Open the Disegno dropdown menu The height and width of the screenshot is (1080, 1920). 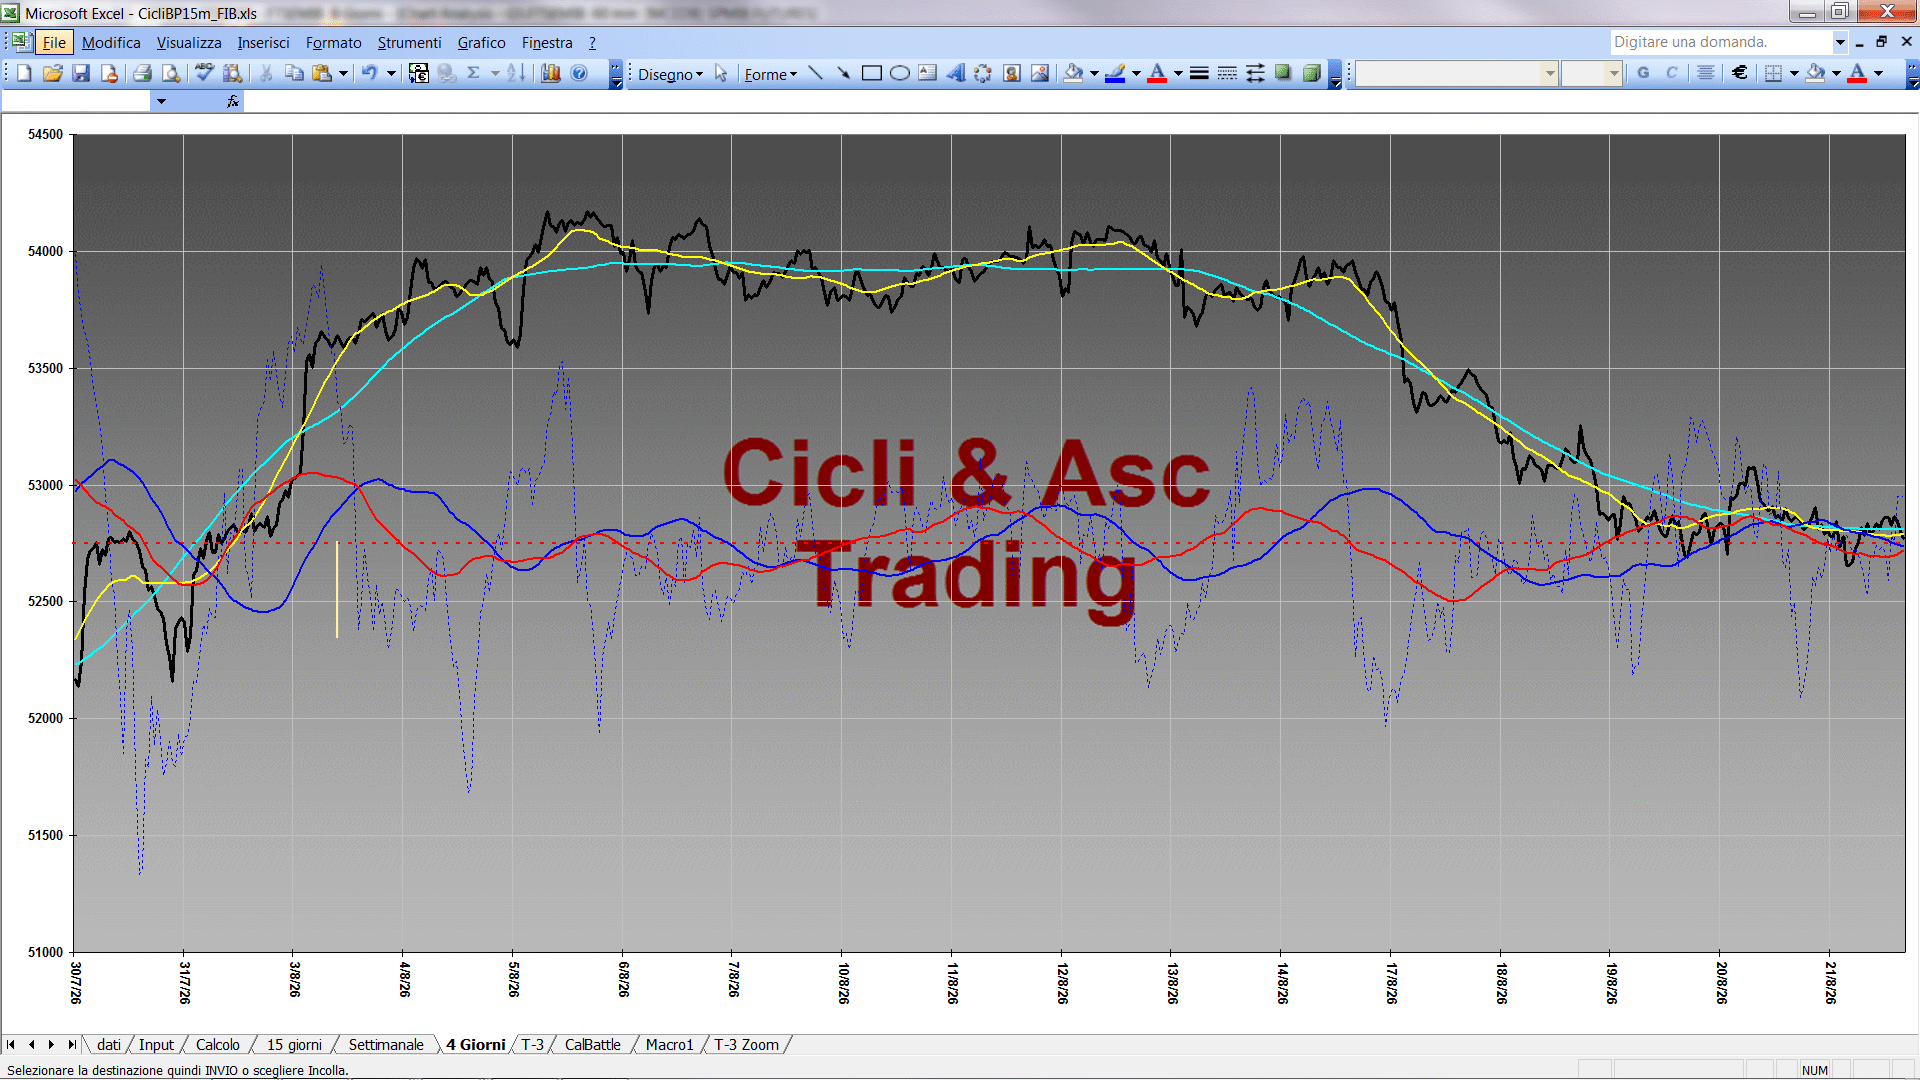click(670, 74)
